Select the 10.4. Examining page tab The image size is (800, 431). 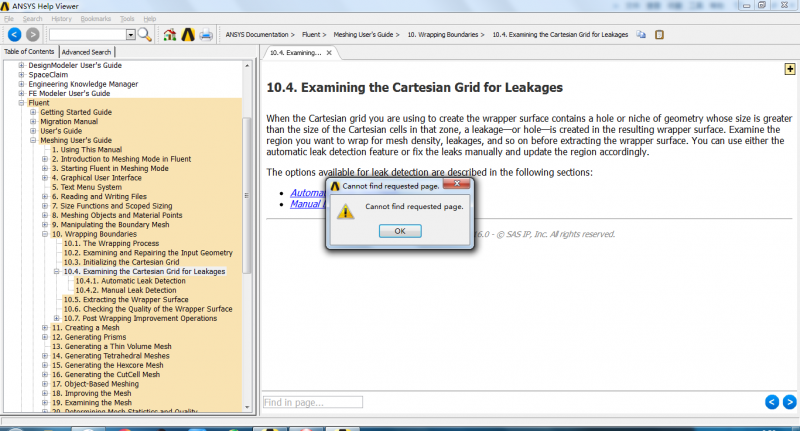(x=296, y=53)
